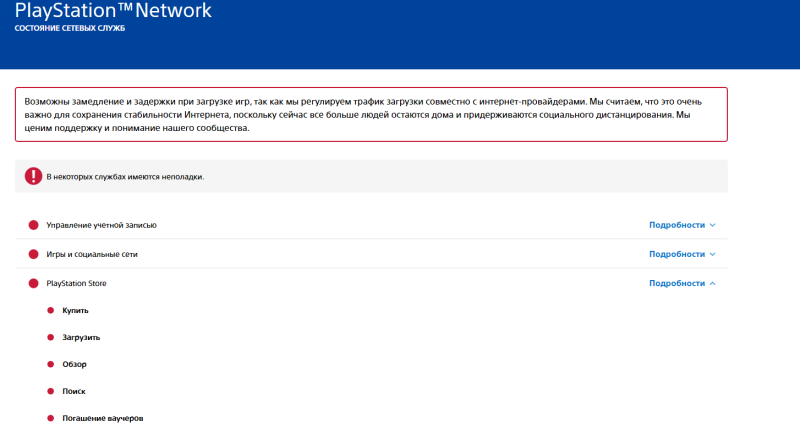
Task: Expand 'Подробности' for 'Управление учетной записью'
Action: point(682,225)
